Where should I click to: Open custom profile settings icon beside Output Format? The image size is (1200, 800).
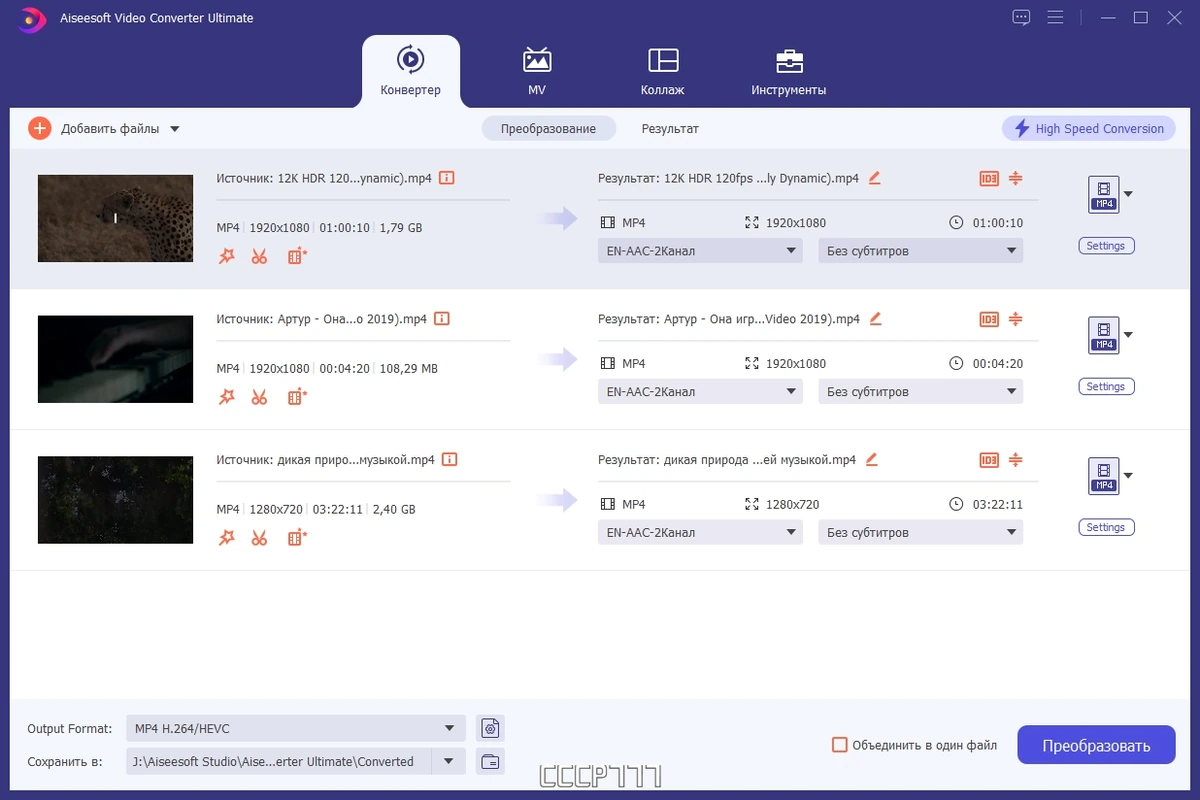[490, 728]
